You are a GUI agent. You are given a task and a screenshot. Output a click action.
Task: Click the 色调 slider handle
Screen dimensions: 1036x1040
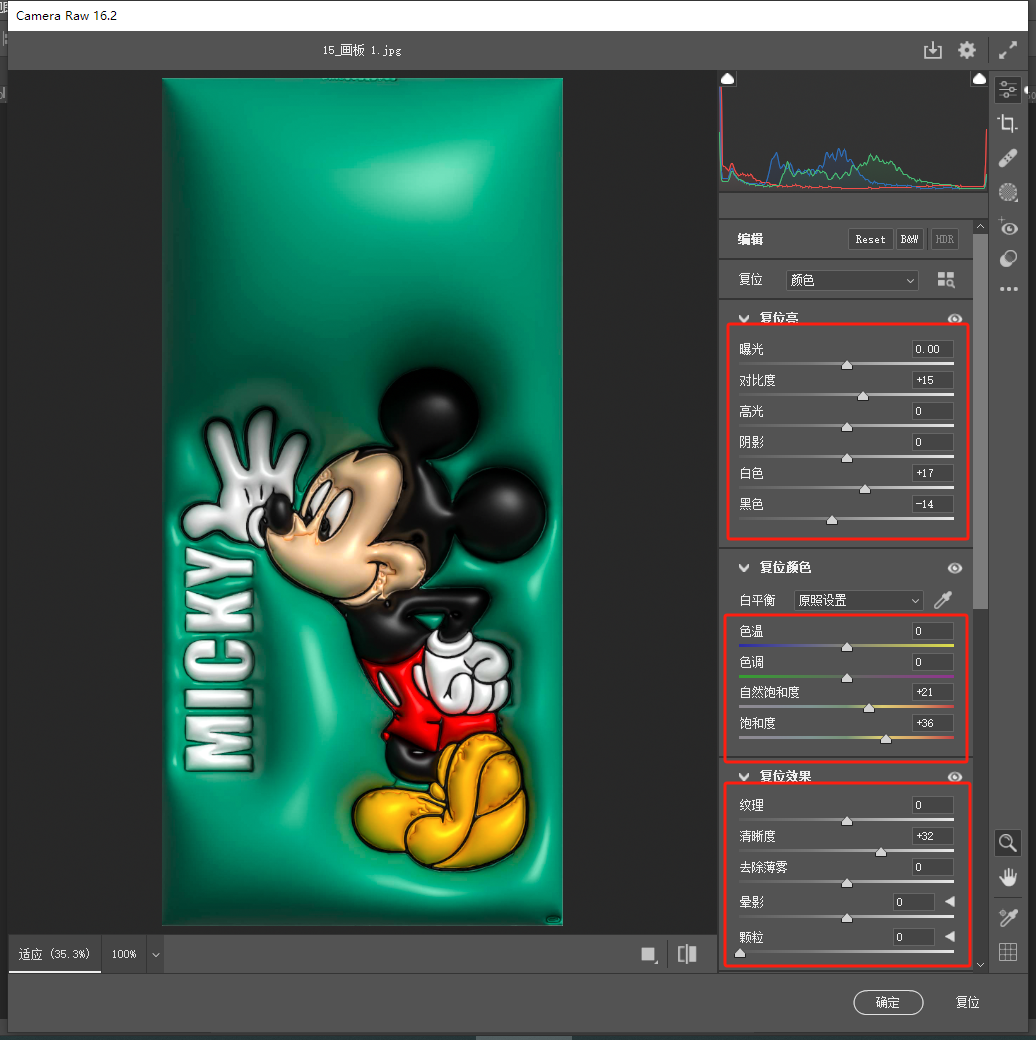[847, 678]
